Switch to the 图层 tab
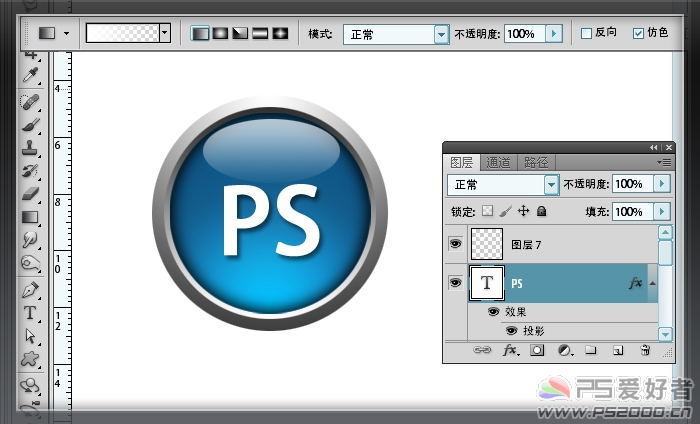The height and width of the screenshot is (424, 700). 462,162
